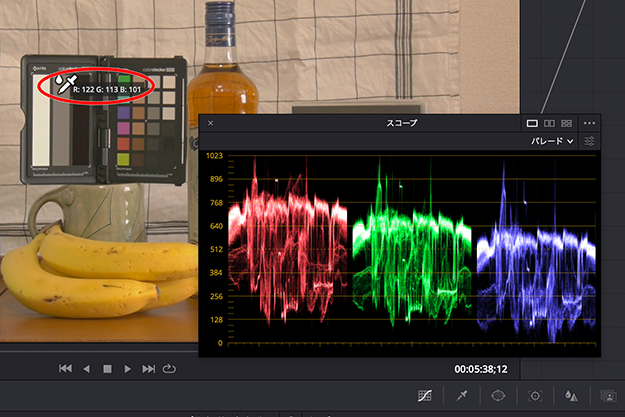The height and width of the screenshot is (417, 625).
Task: Open the Power Window palette
Action: 499,396
